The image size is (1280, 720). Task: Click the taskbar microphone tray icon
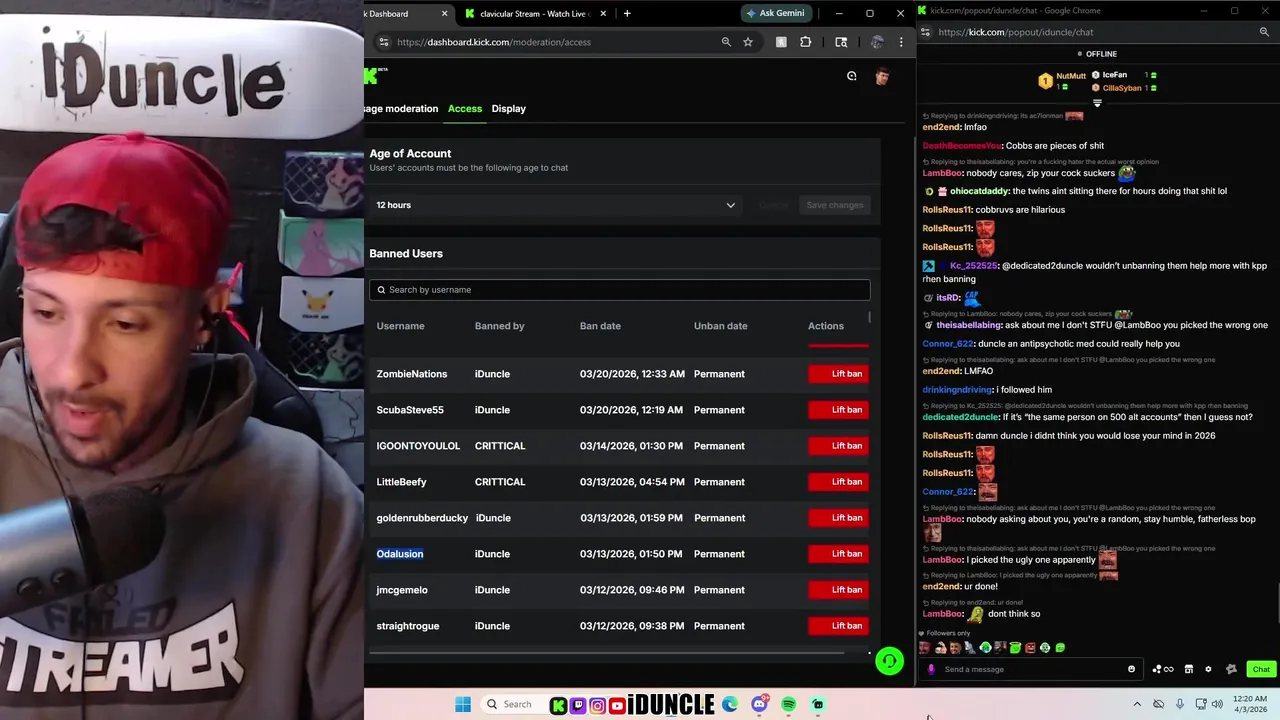[x=1180, y=704]
